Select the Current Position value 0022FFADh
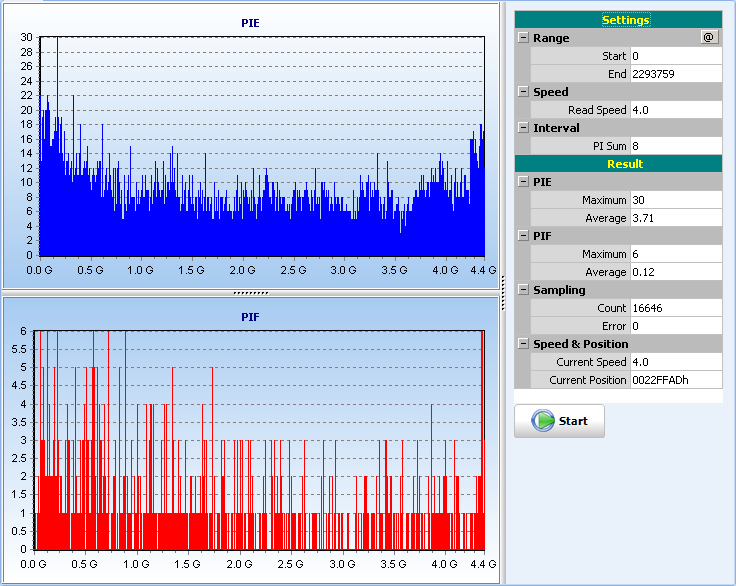This screenshot has width=736, height=586. 675,380
